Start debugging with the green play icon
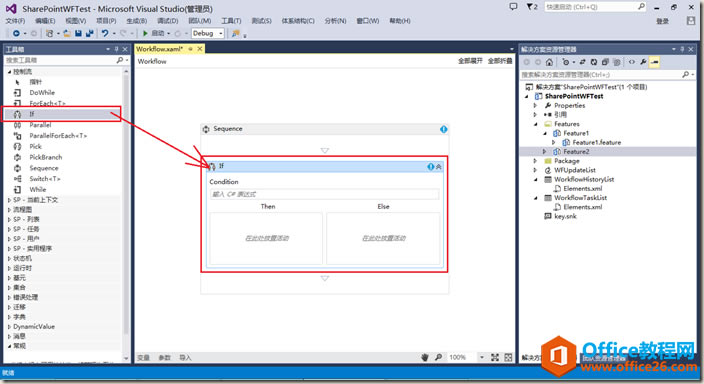This screenshot has width=704, height=384. 145,33
